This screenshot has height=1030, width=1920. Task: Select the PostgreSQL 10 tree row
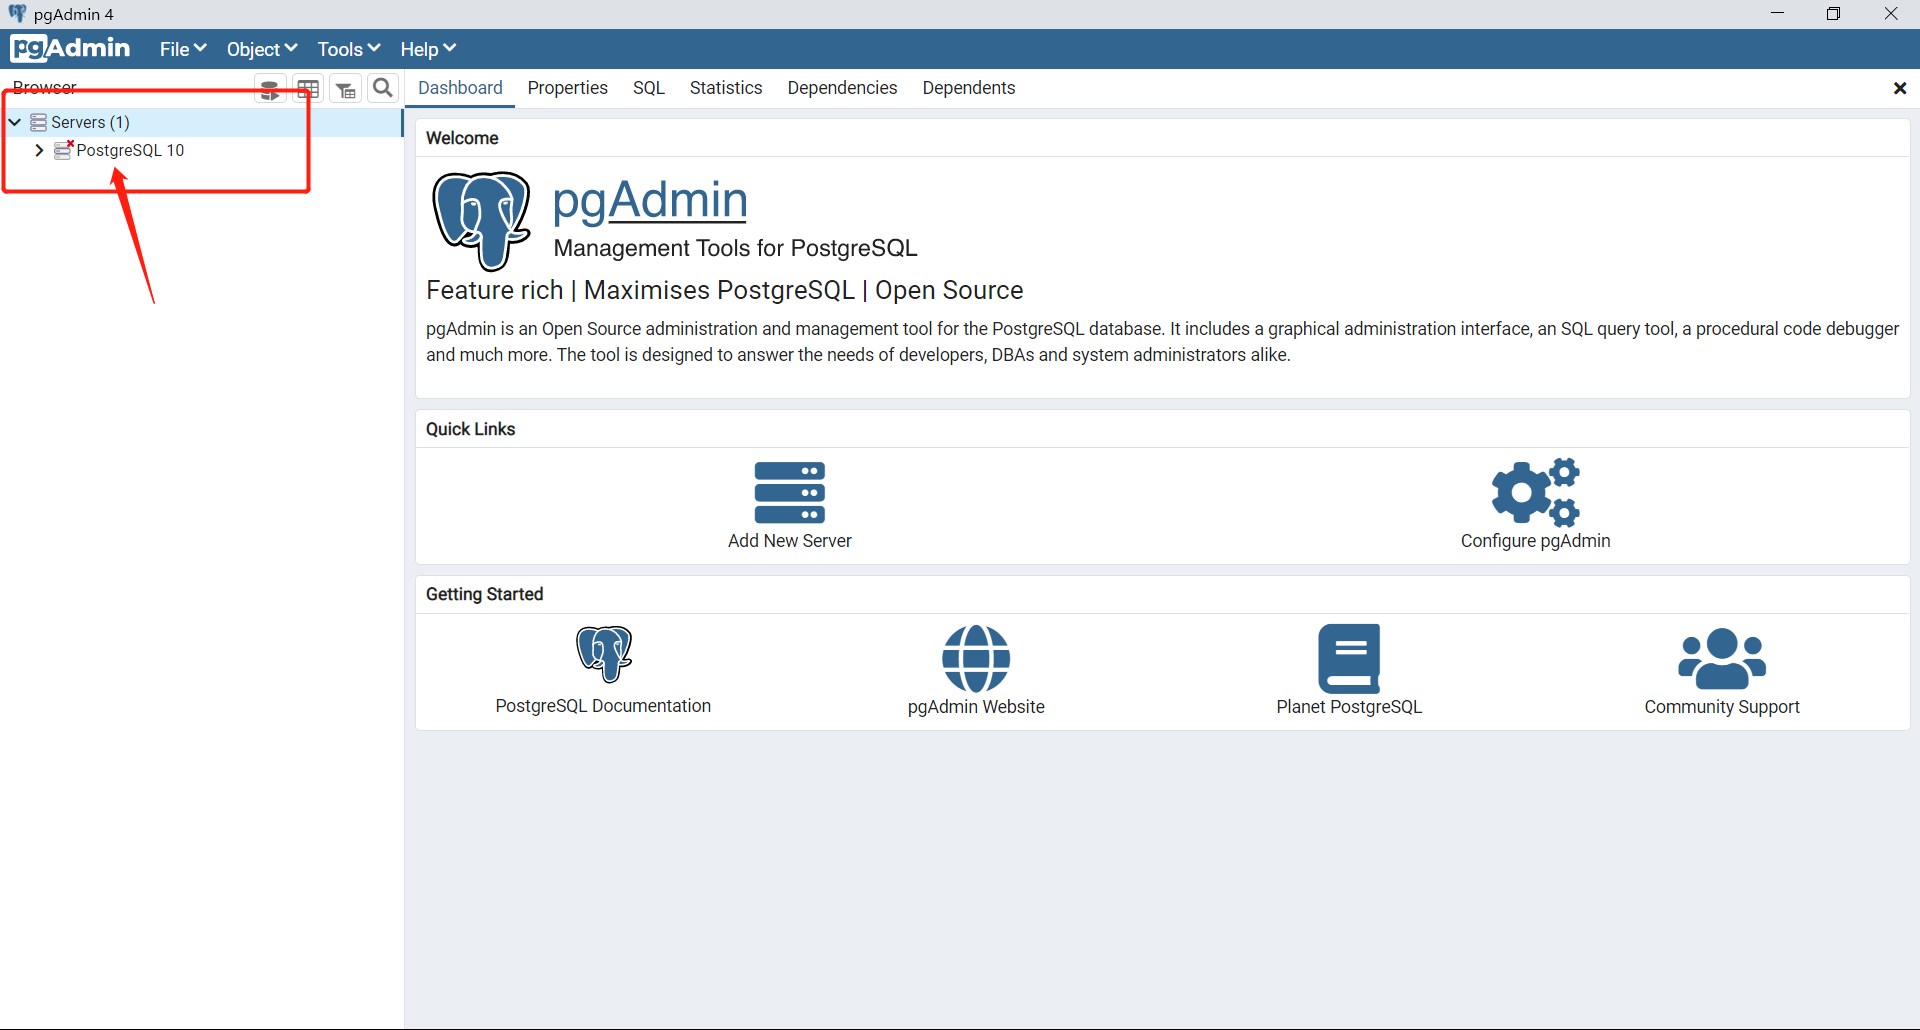(x=201, y=150)
